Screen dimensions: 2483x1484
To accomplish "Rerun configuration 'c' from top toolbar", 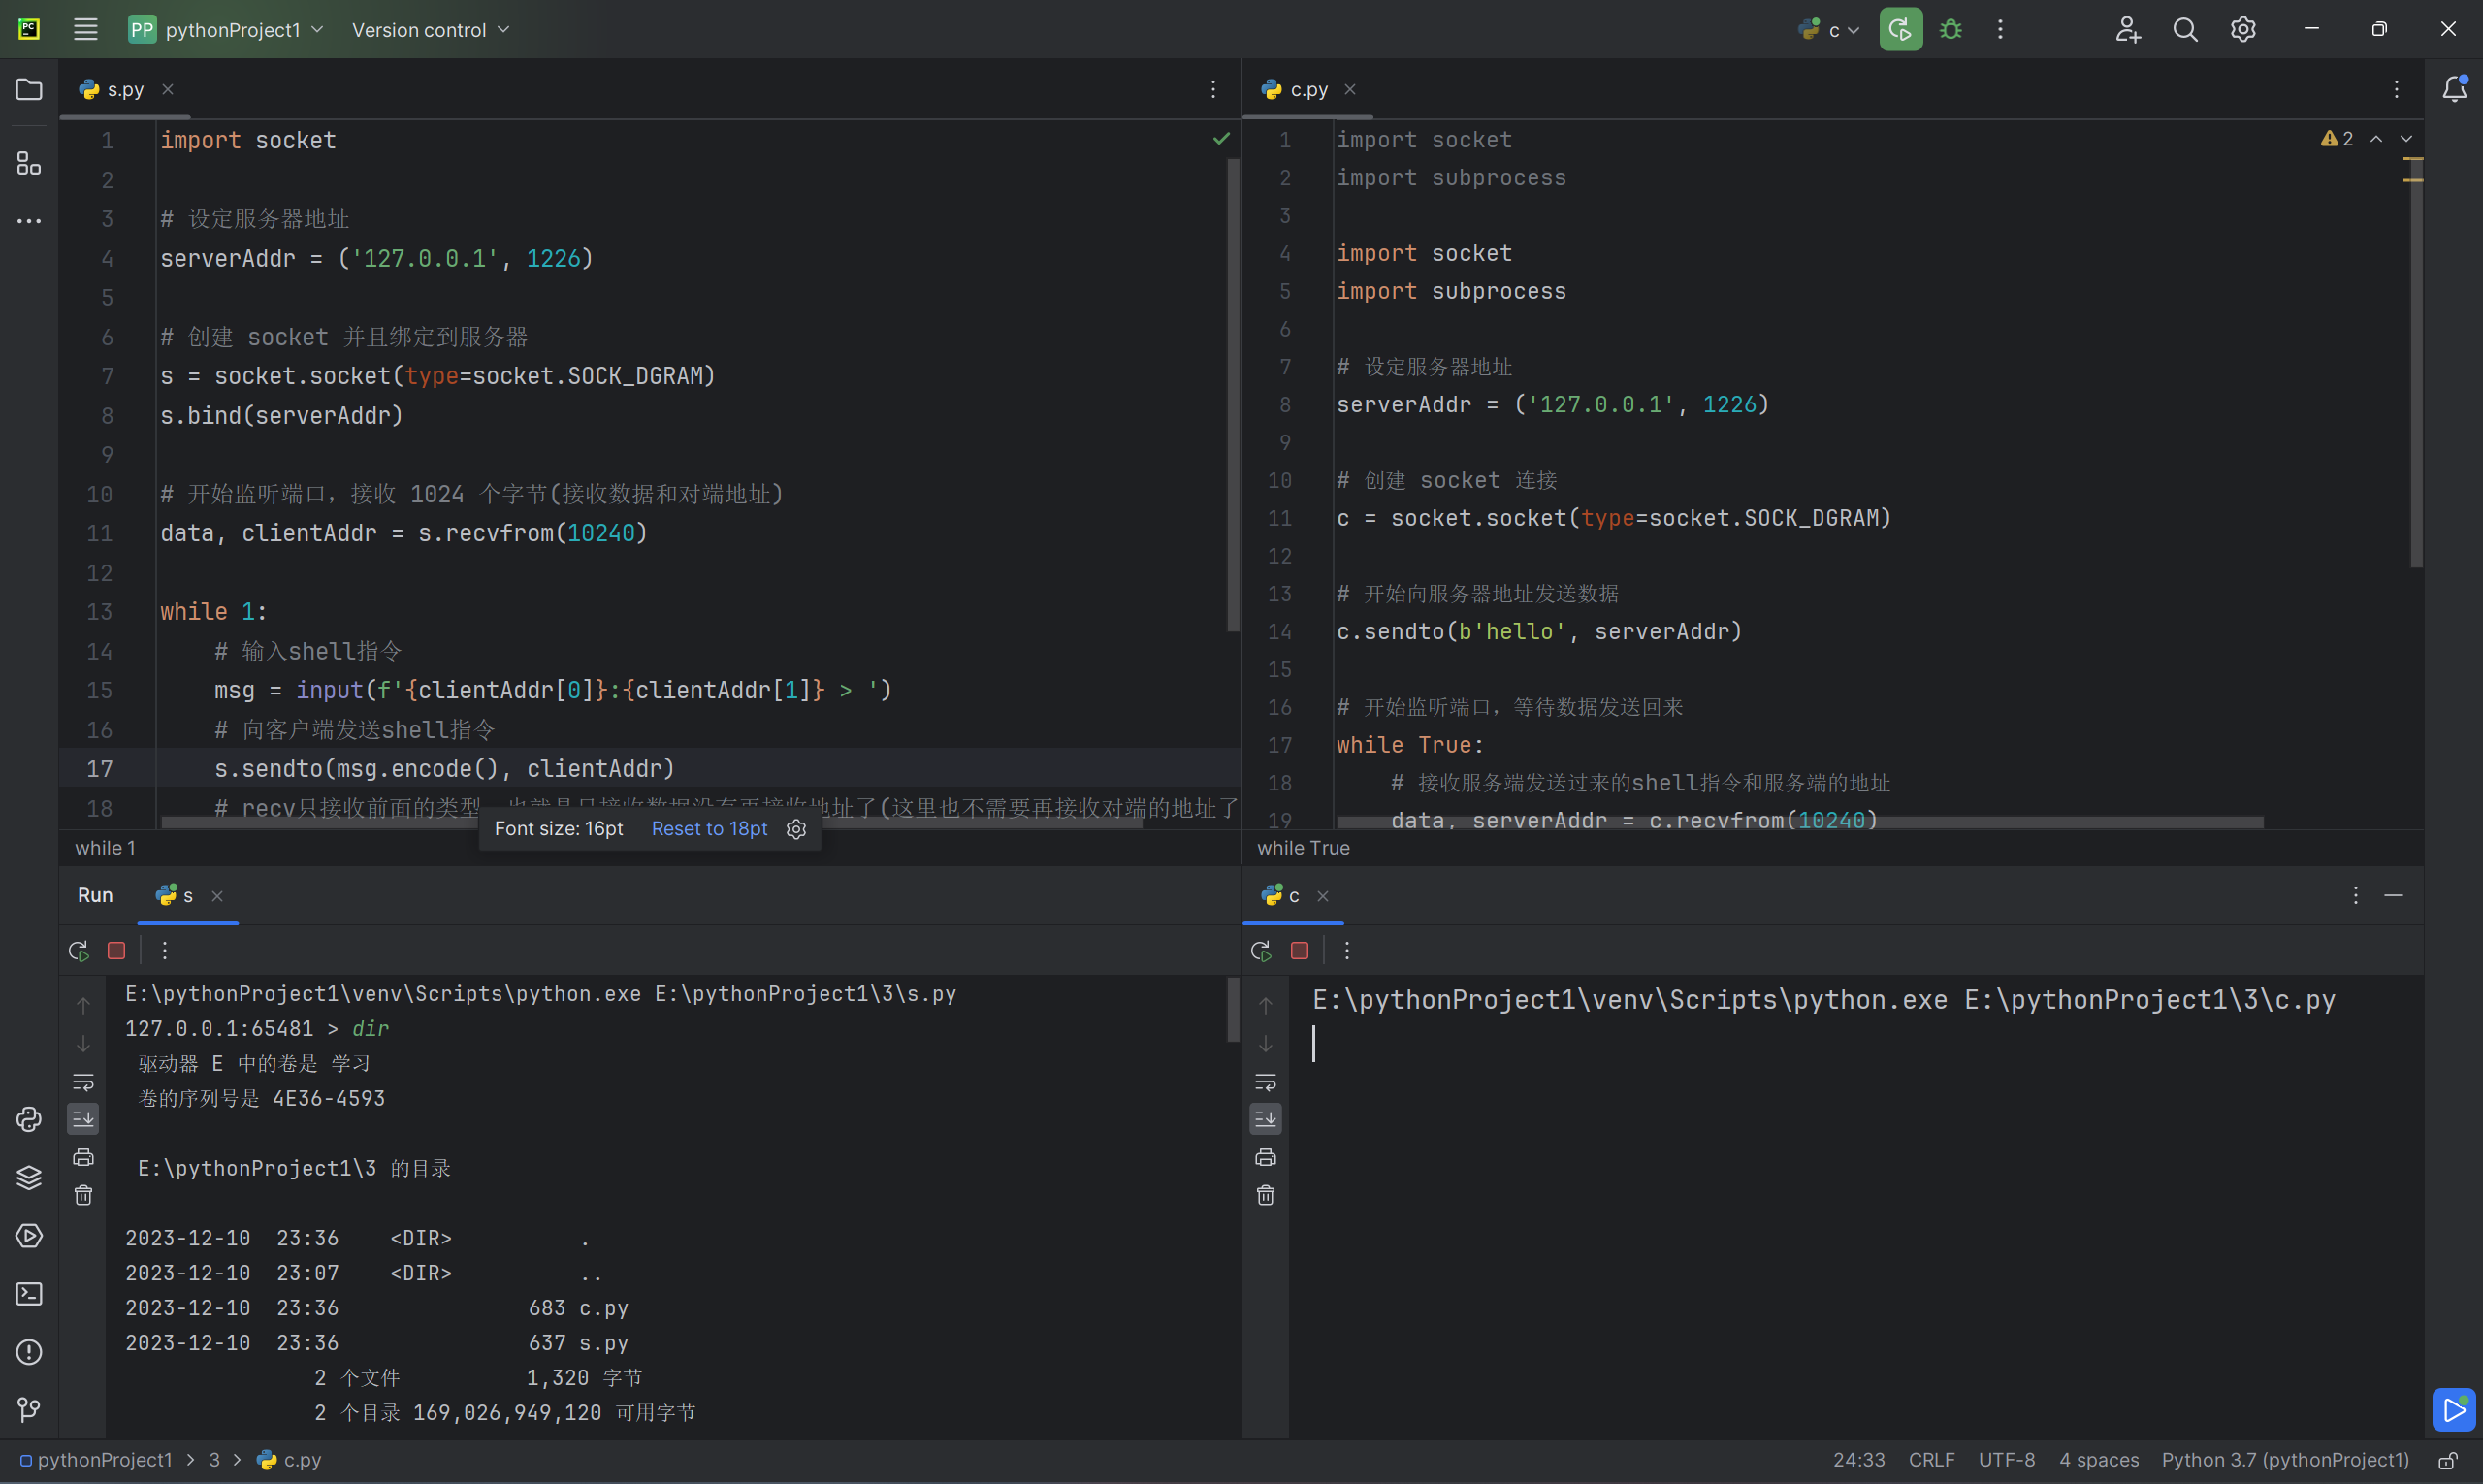I will tap(1900, 29).
